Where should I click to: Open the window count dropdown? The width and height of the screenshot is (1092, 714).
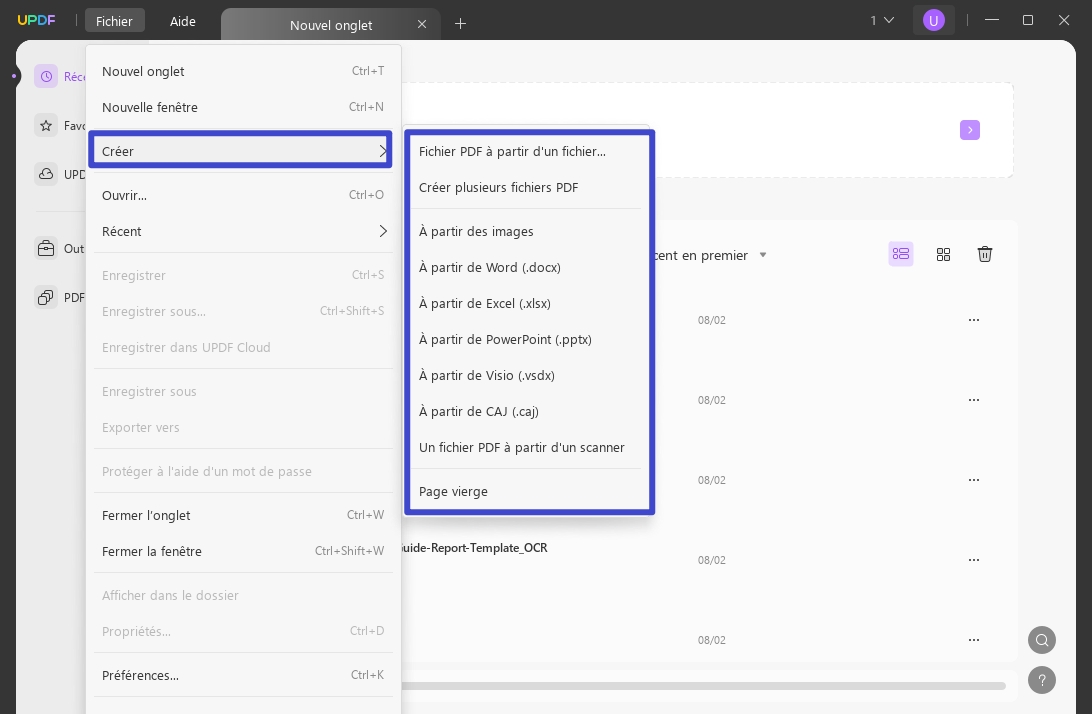pyautogui.click(x=882, y=20)
